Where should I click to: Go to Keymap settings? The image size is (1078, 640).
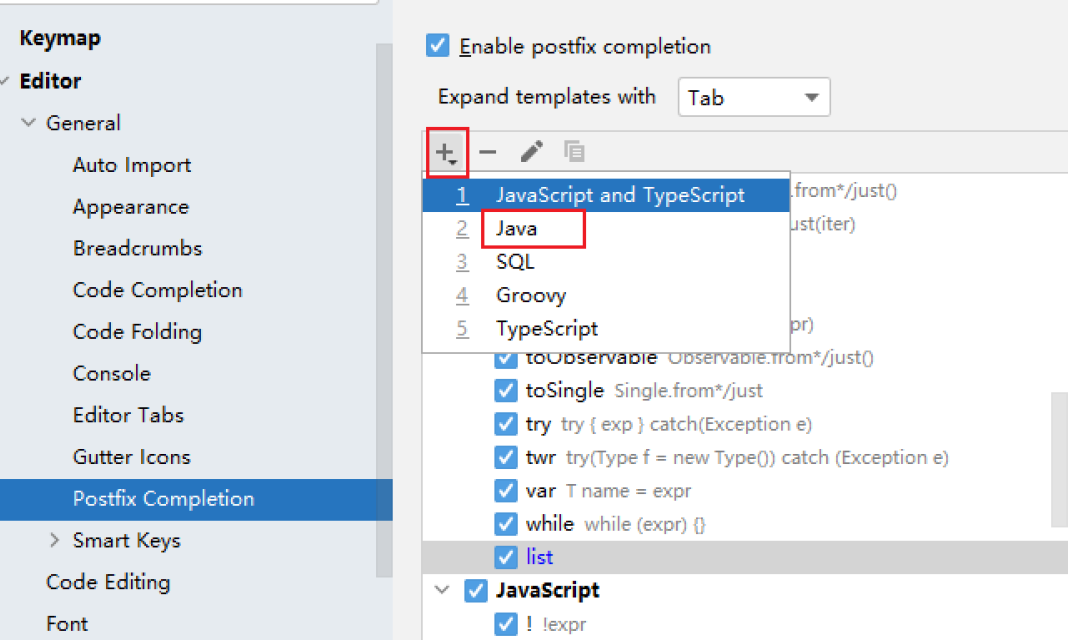click(60, 38)
